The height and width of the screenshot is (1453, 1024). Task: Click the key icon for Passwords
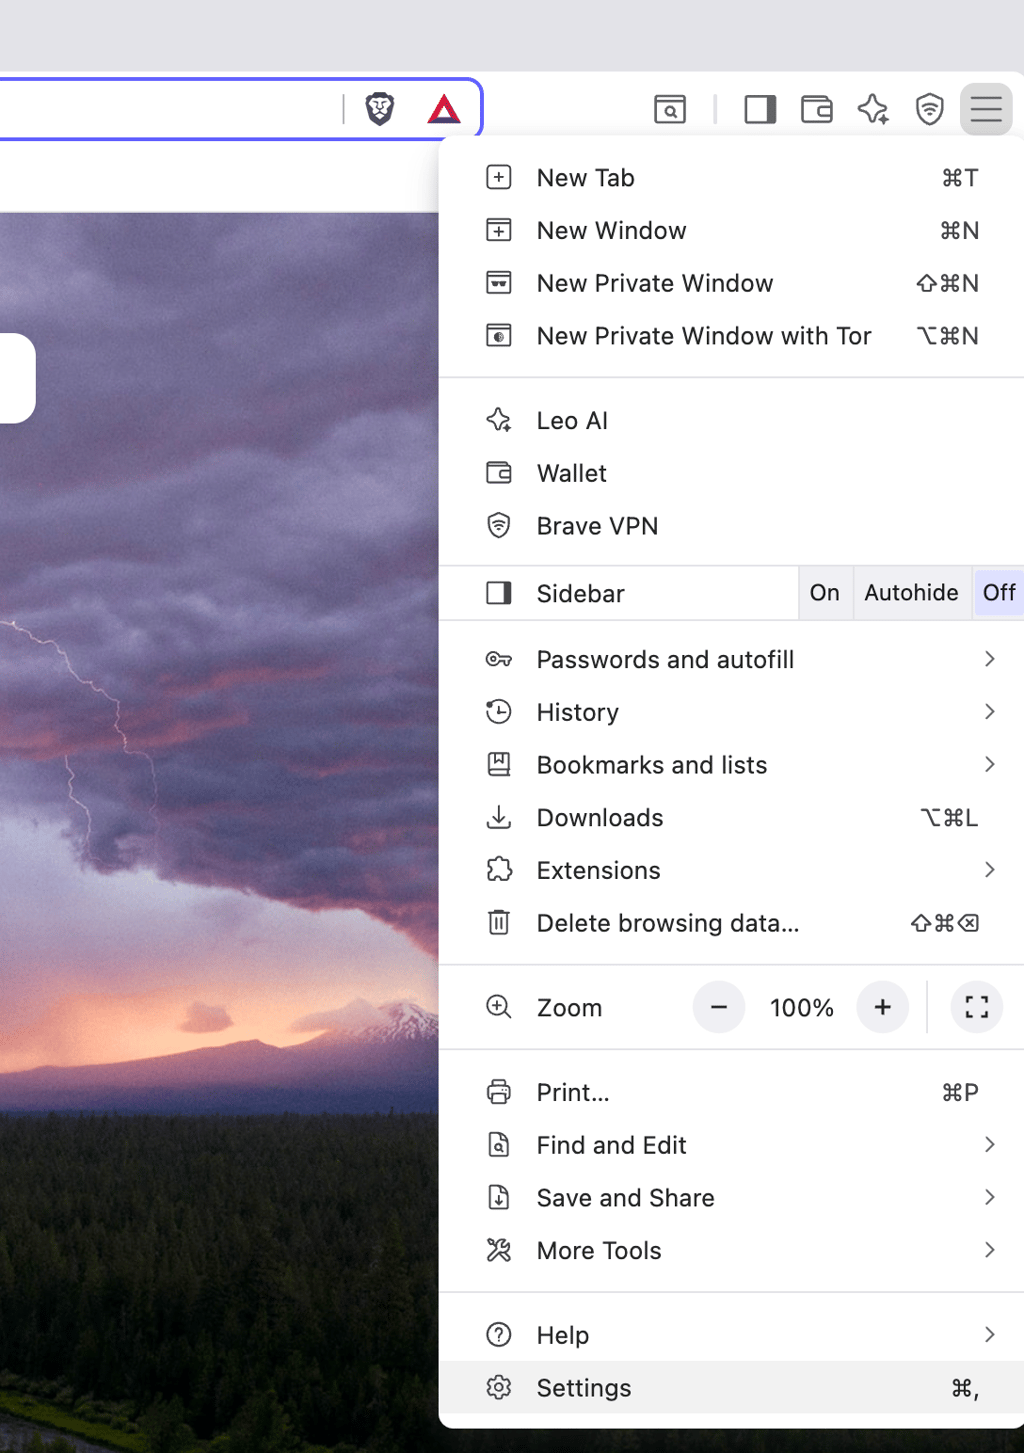click(499, 659)
